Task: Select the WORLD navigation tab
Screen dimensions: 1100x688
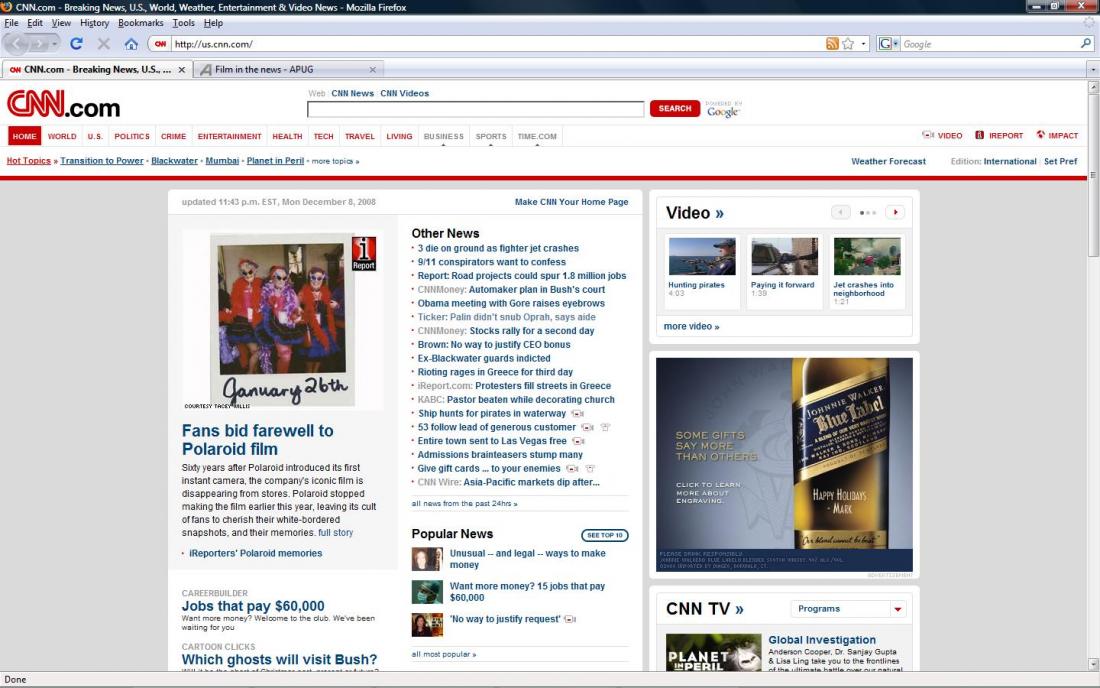Action: coord(62,136)
